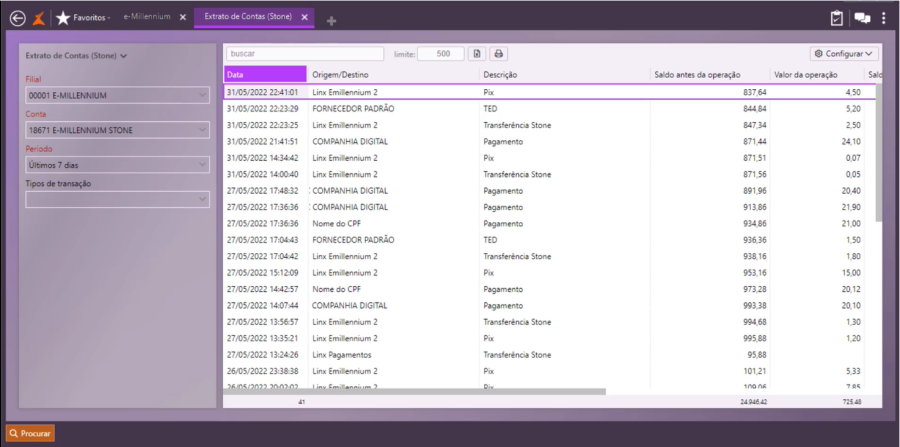Sort by Saldo antes da operação header
The image size is (900, 447).
(x=710, y=75)
